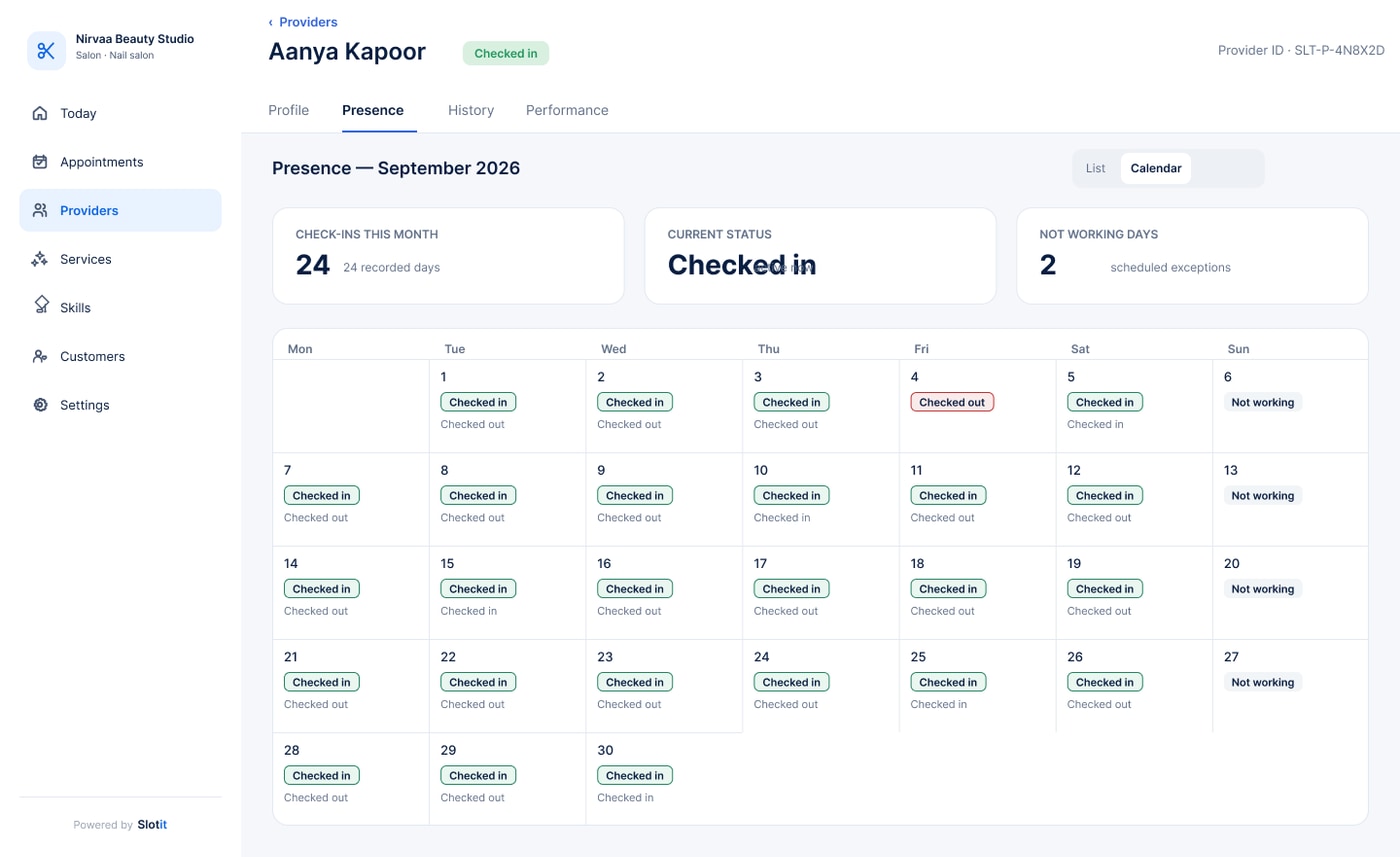The width and height of the screenshot is (1400, 857).
Task: Click the Checked in badge on day 22
Action: [478, 682]
